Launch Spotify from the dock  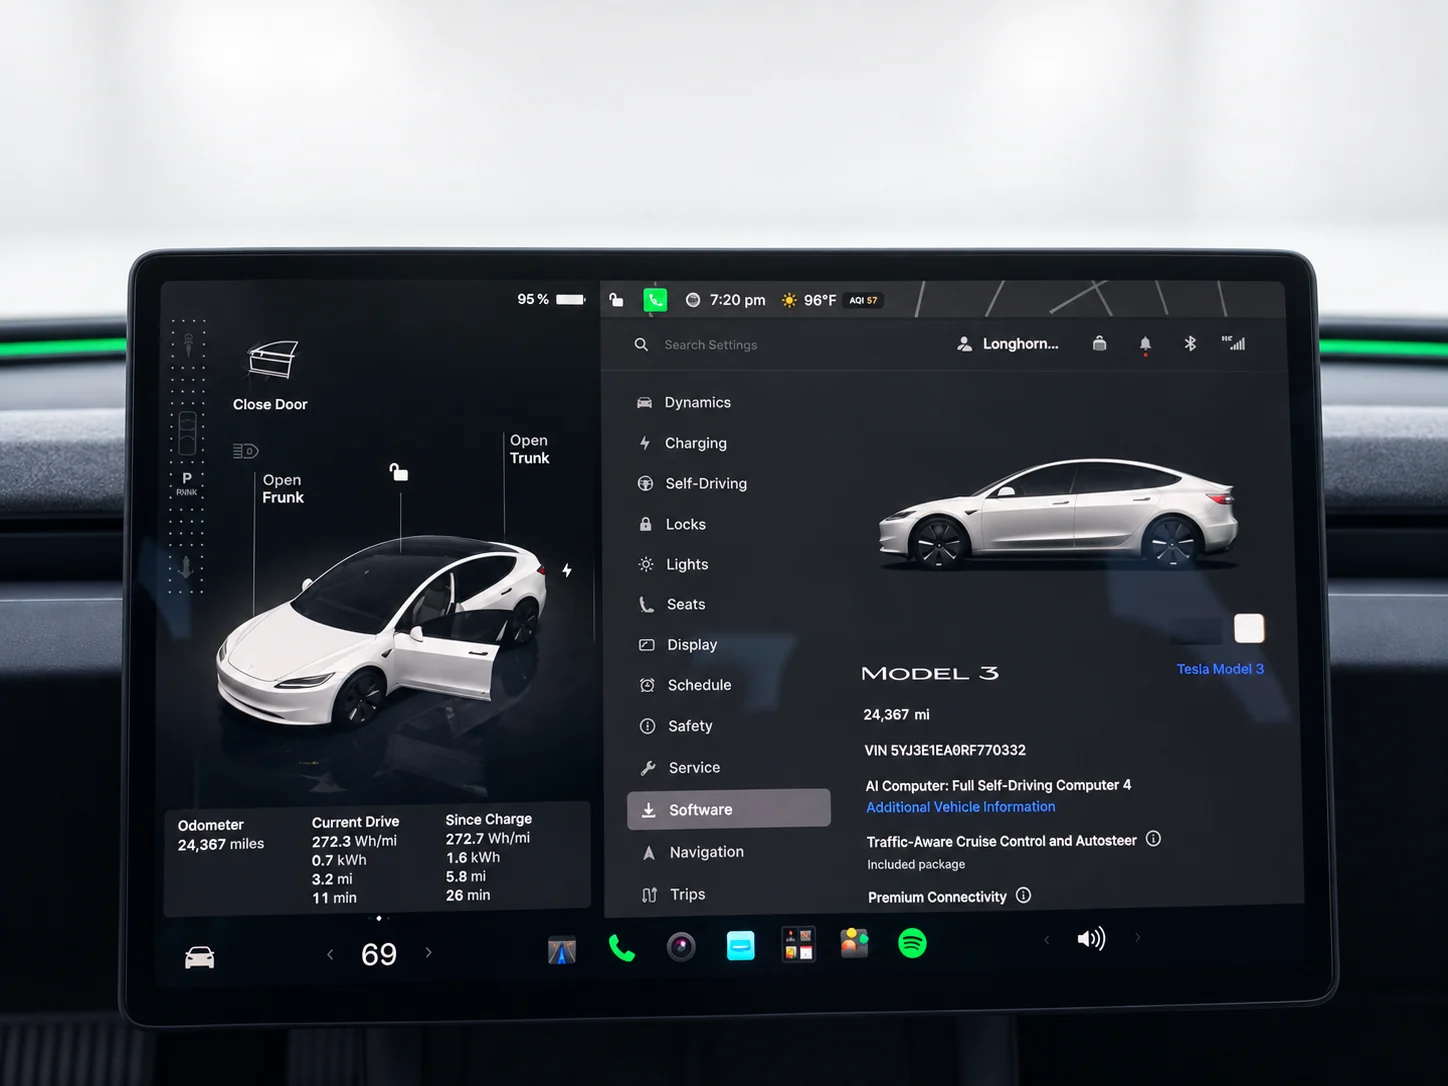[x=912, y=943]
